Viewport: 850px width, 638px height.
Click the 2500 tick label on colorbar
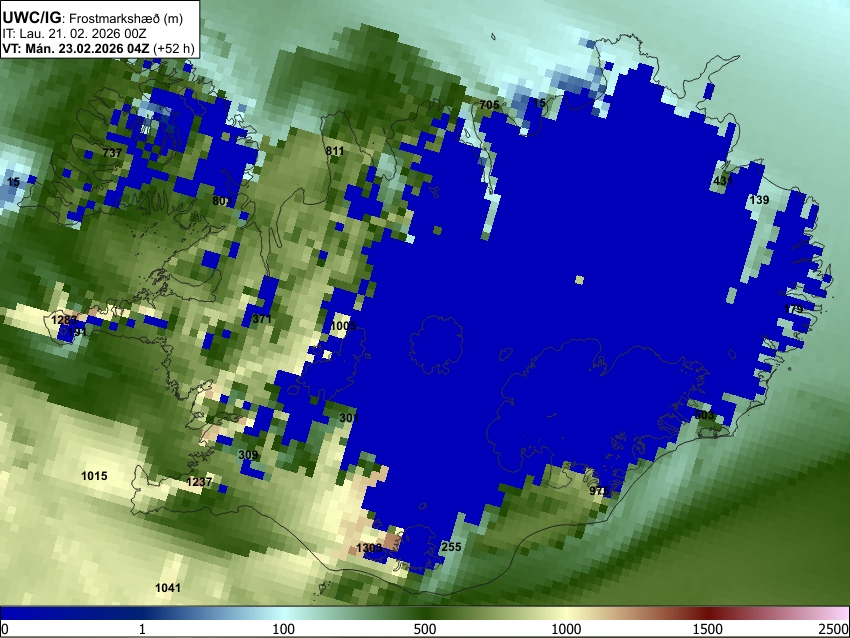pyautogui.click(x=834, y=629)
